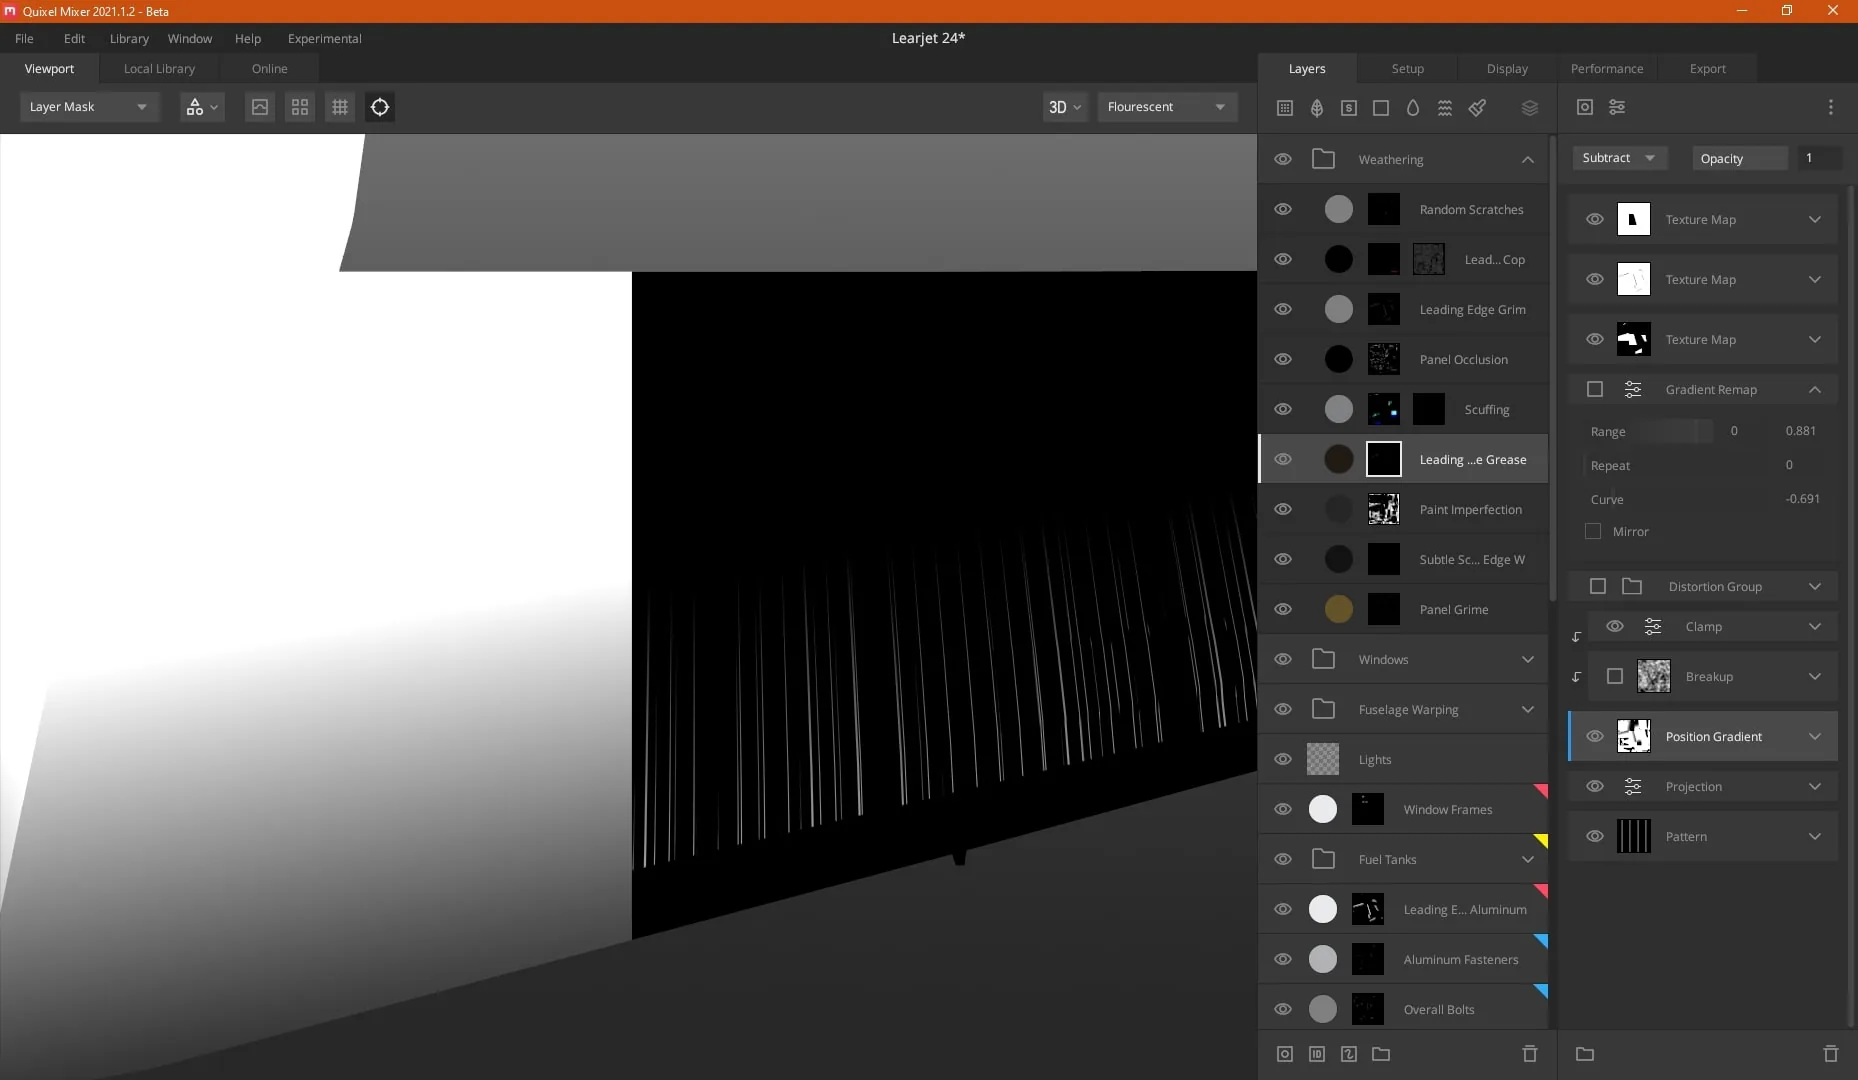Click the solid layer square icon
The height and width of the screenshot is (1080, 1858).
(1381, 108)
